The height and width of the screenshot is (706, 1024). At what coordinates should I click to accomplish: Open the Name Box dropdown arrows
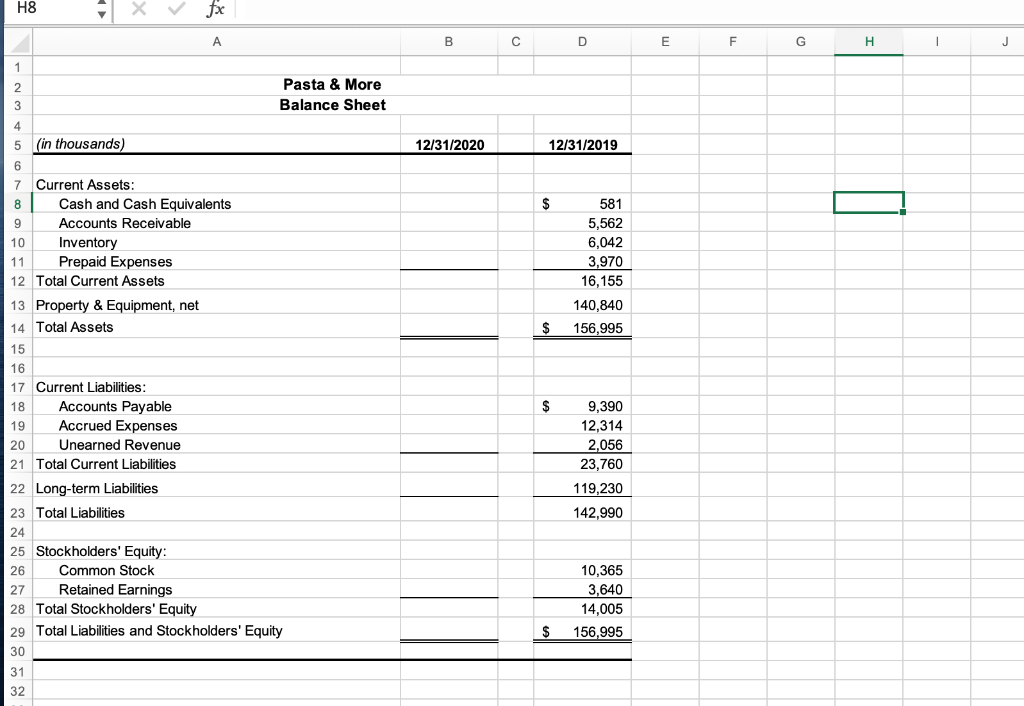tap(101, 9)
